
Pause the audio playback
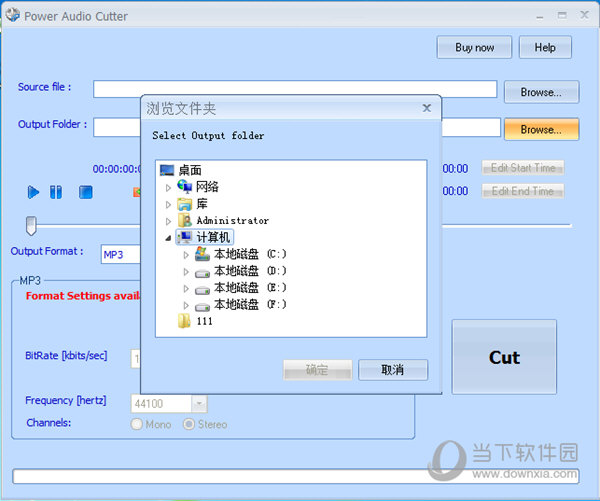click(56, 192)
